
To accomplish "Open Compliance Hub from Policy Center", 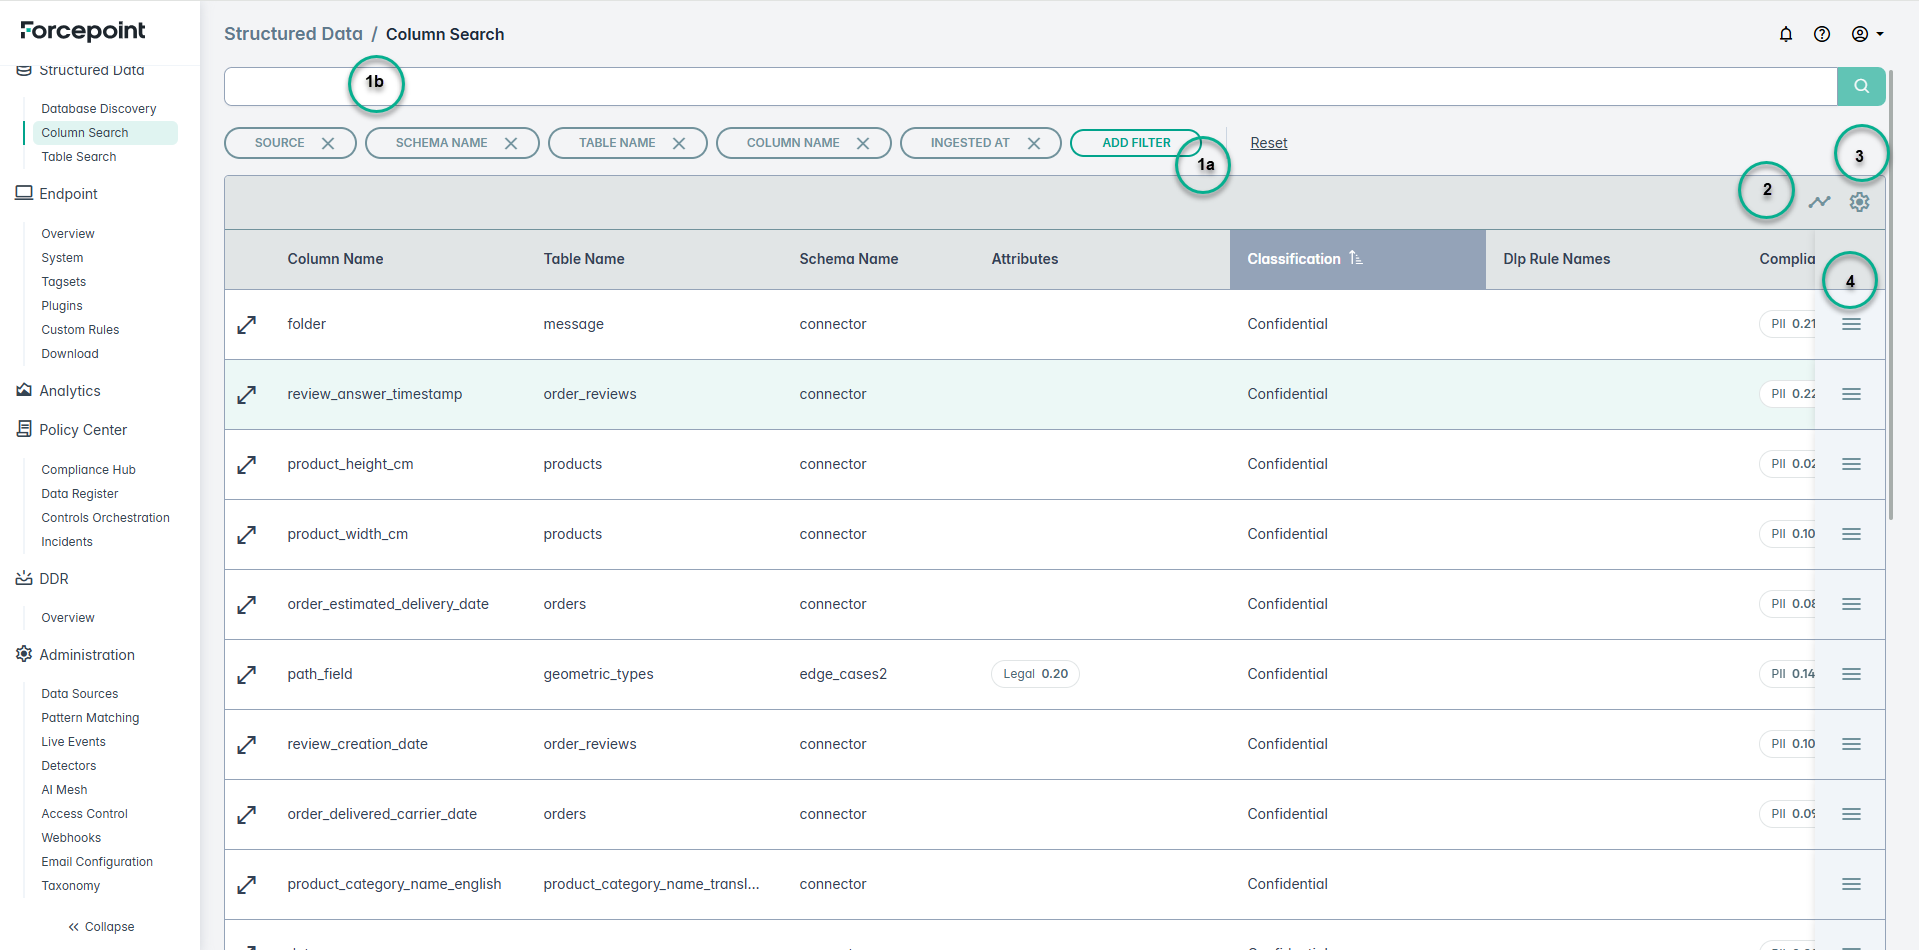I will click(88, 470).
